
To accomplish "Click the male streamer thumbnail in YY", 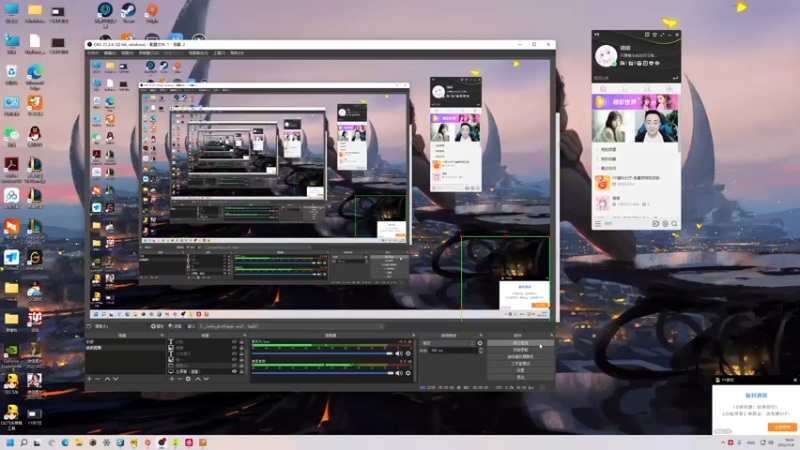I will tap(656, 126).
